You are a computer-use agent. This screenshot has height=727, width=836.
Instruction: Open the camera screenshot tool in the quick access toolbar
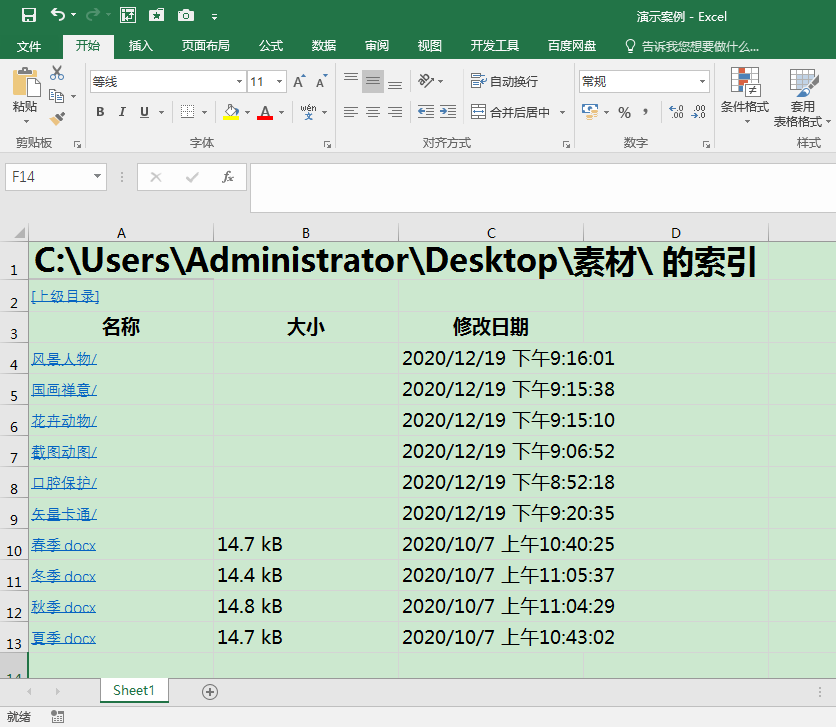[x=186, y=15]
